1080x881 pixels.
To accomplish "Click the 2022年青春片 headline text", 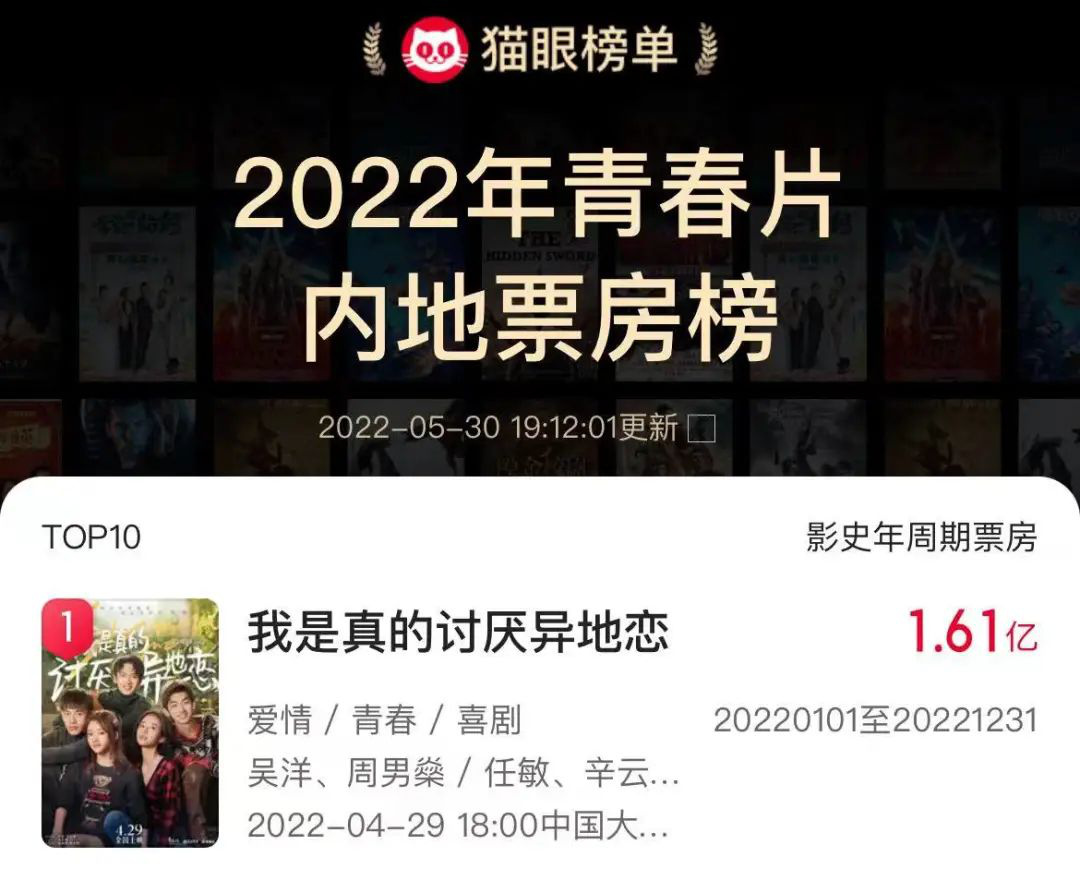I will (537, 194).
